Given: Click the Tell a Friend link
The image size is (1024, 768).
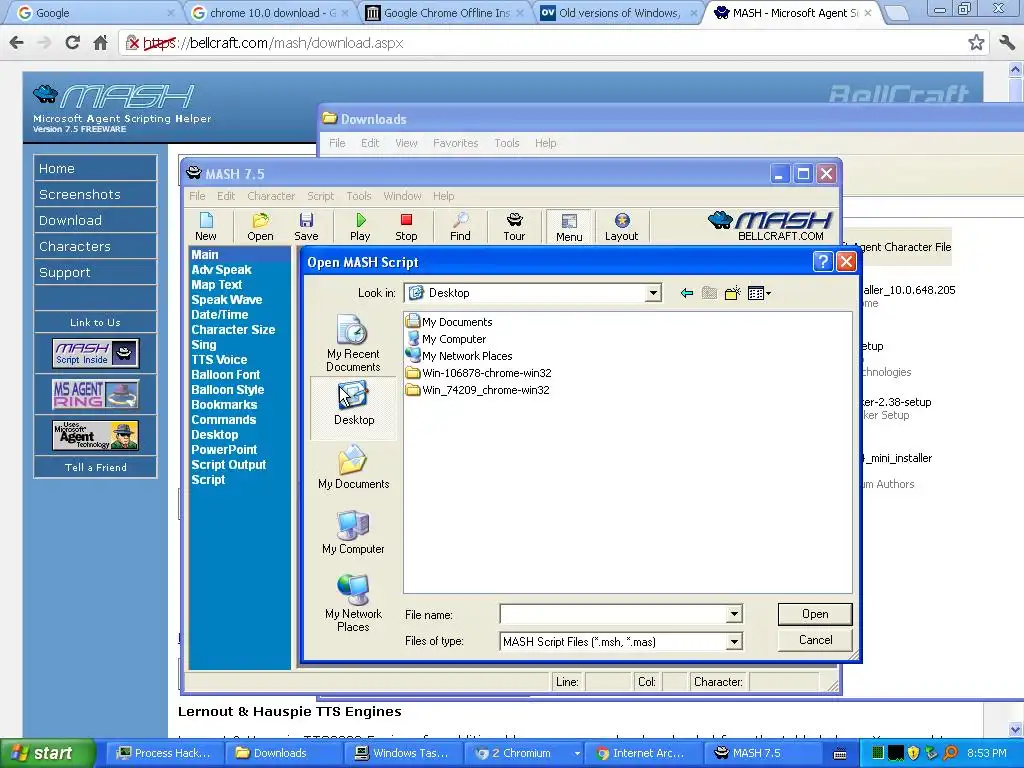Looking at the screenshot, I should pos(95,468).
